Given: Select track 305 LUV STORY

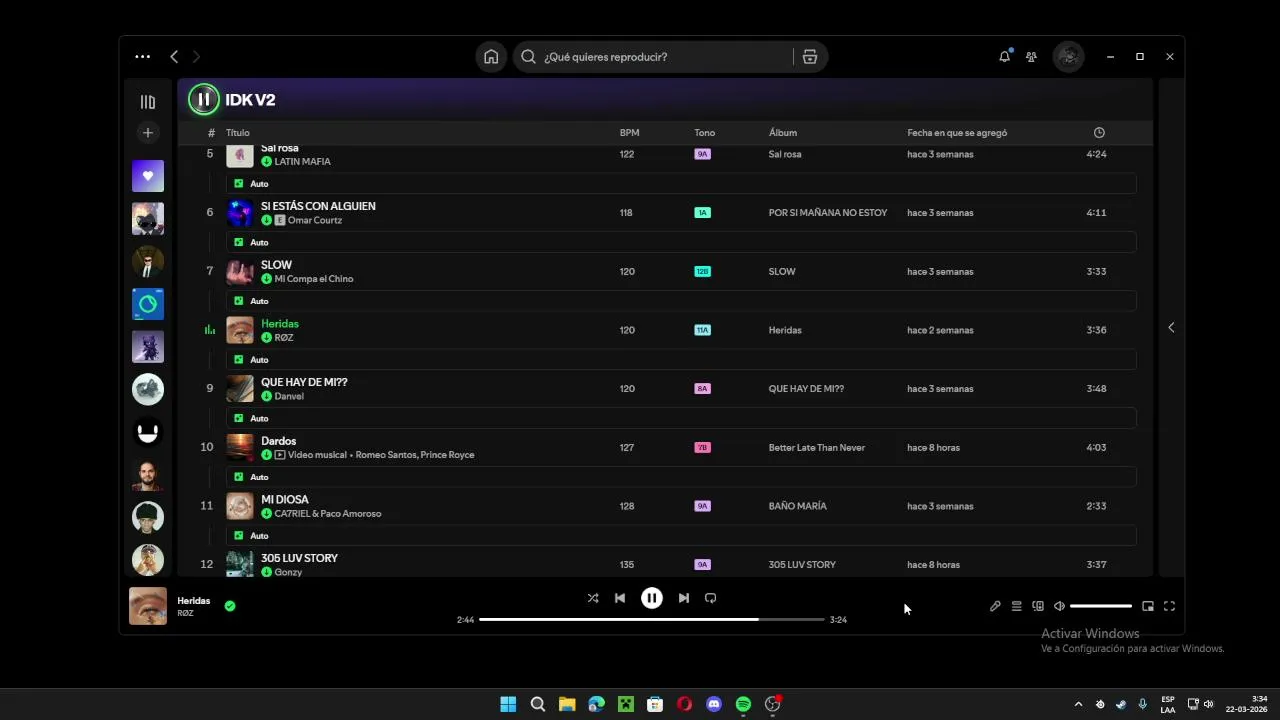Looking at the screenshot, I should pos(299,558).
